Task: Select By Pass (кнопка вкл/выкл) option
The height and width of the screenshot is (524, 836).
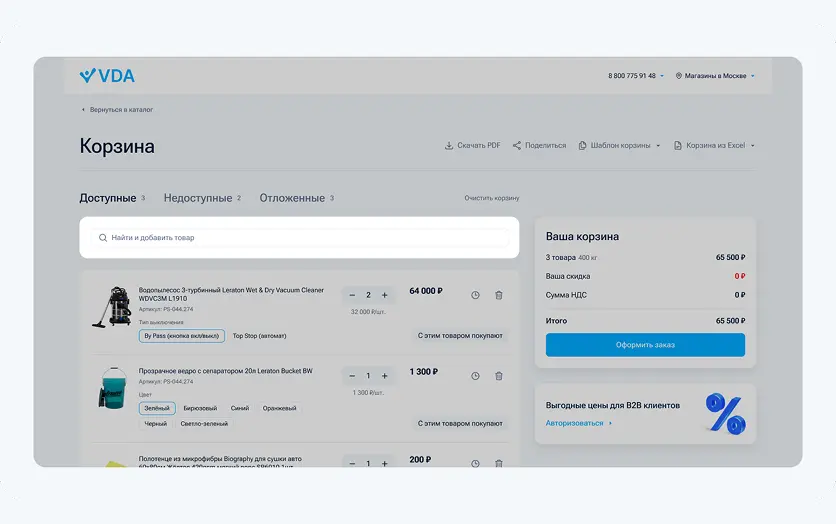Action: point(182,336)
